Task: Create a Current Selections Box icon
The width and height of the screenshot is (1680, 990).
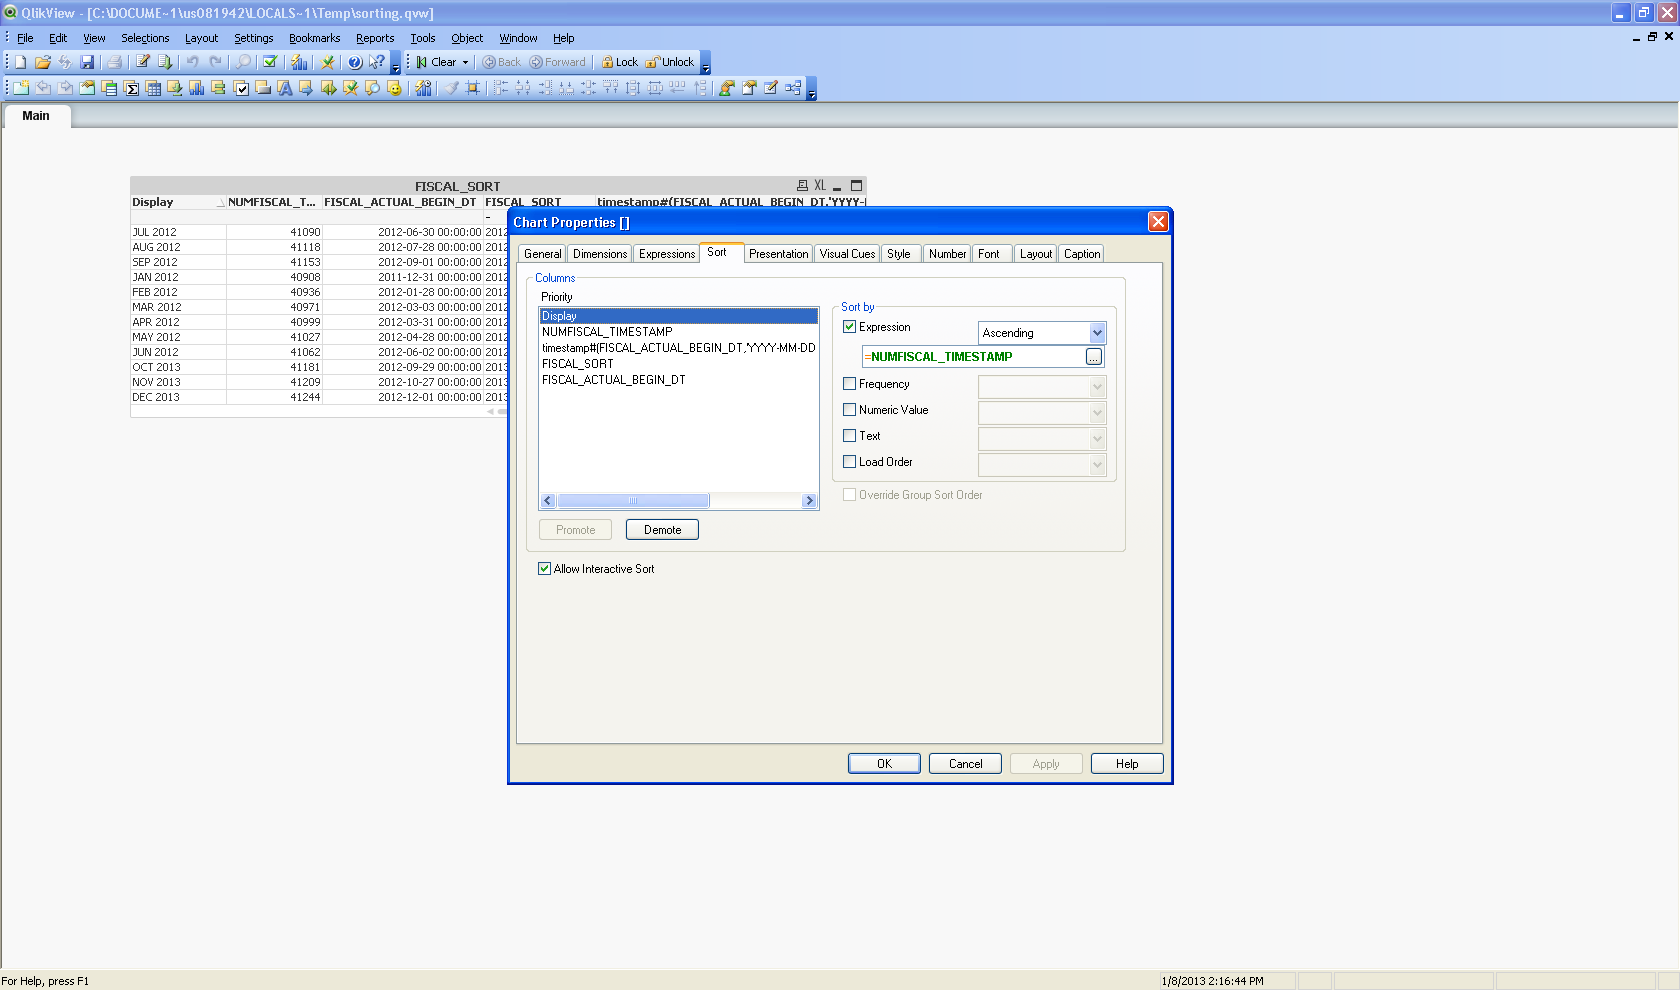Action: [x=241, y=88]
